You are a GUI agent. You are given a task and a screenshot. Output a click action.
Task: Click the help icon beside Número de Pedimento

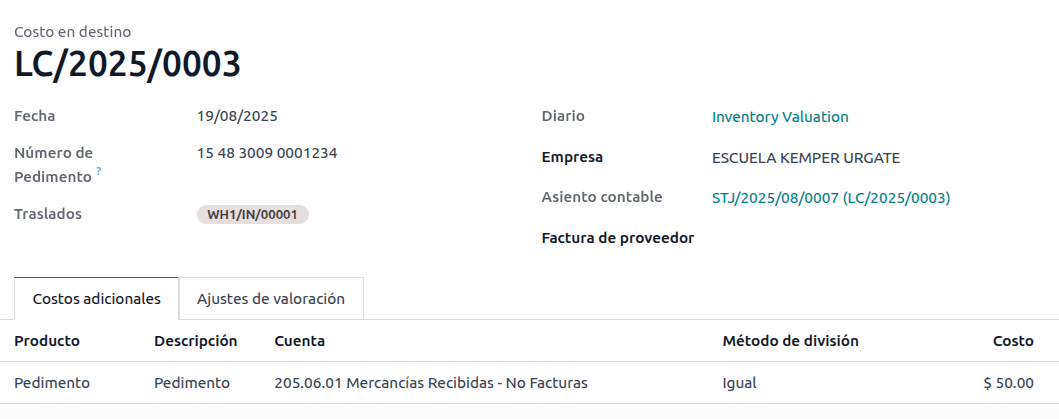(99, 172)
